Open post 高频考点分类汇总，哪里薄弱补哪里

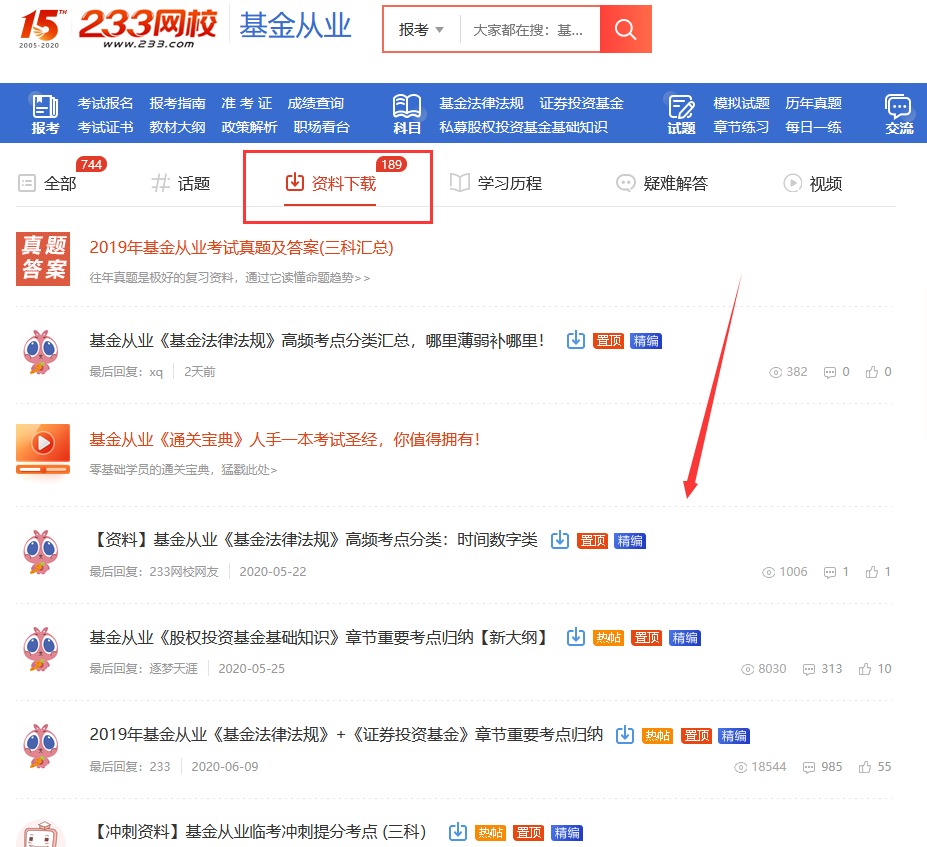click(x=317, y=341)
